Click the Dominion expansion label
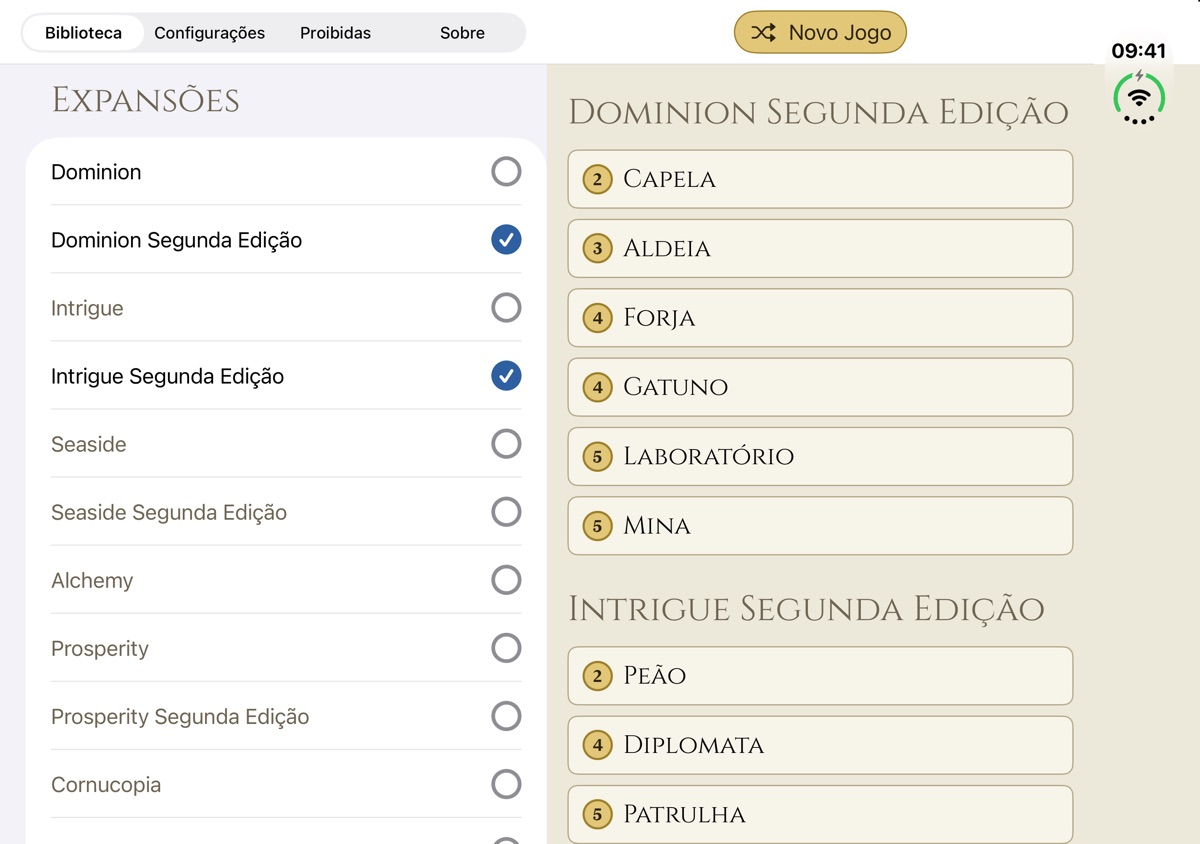The height and width of the screenshot is (844, 1200). point(96,172)
